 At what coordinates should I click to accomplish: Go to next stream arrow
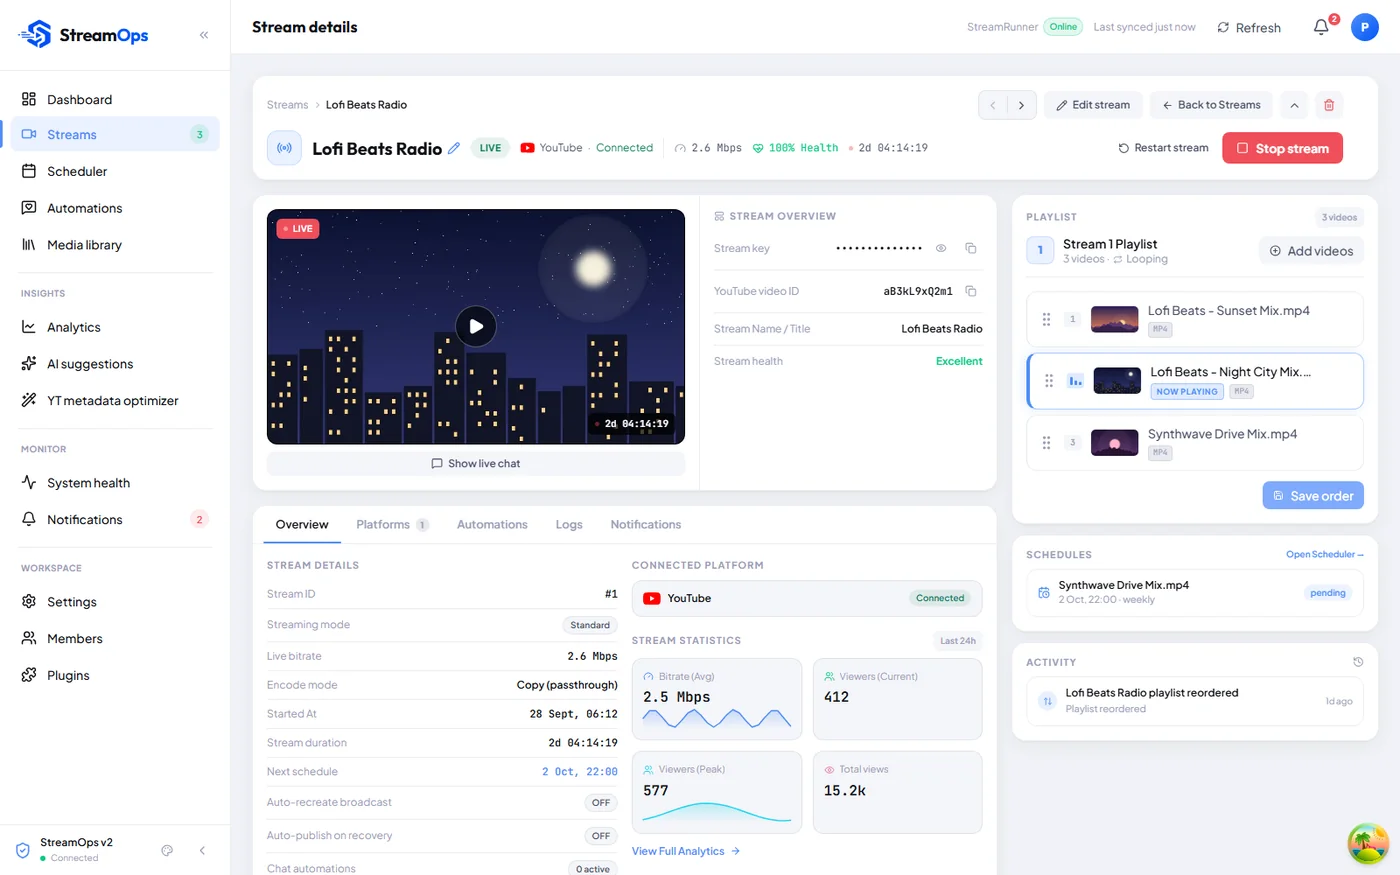1021,105
